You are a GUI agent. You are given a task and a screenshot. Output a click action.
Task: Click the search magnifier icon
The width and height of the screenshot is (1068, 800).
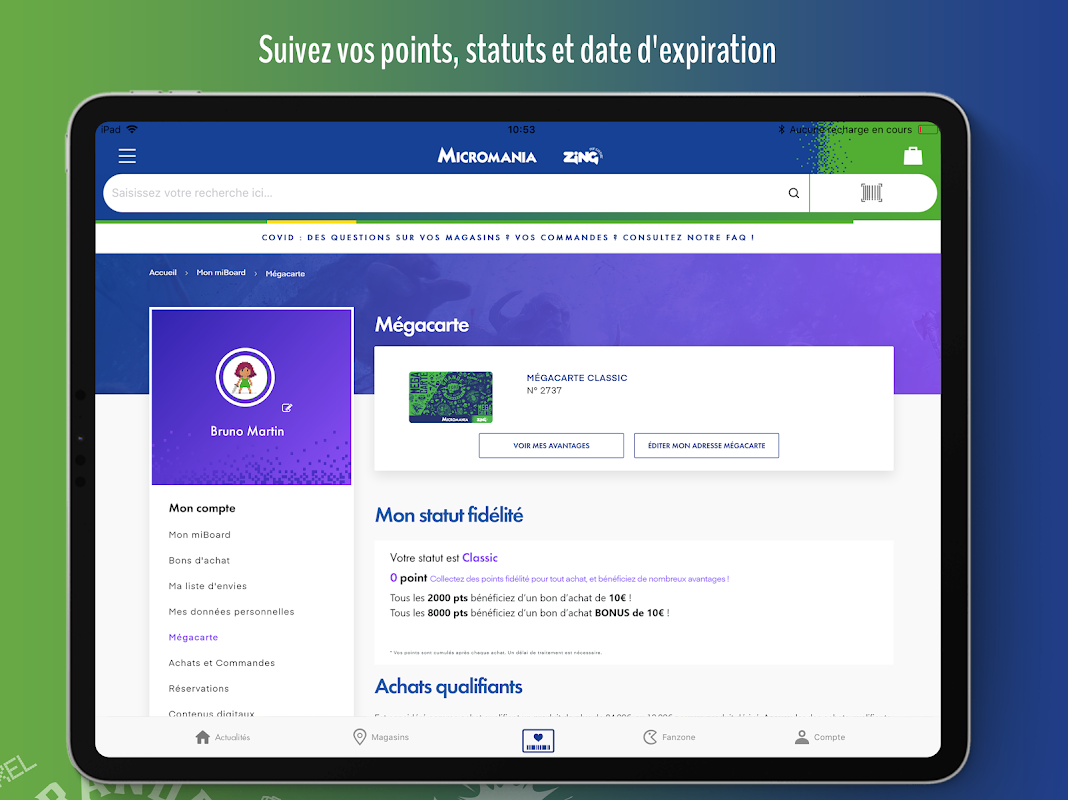pyautogui.click(x=793, y=193)
